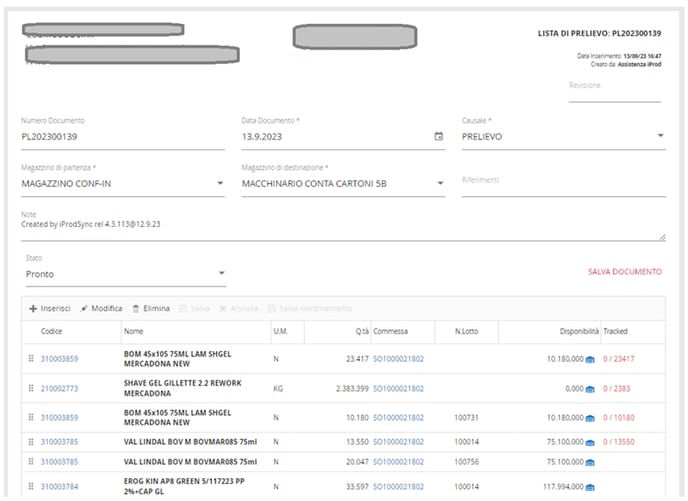Grab drag handle of row 310003784
The height and width of the screenshot is (501, 688).
click(31, 486)
